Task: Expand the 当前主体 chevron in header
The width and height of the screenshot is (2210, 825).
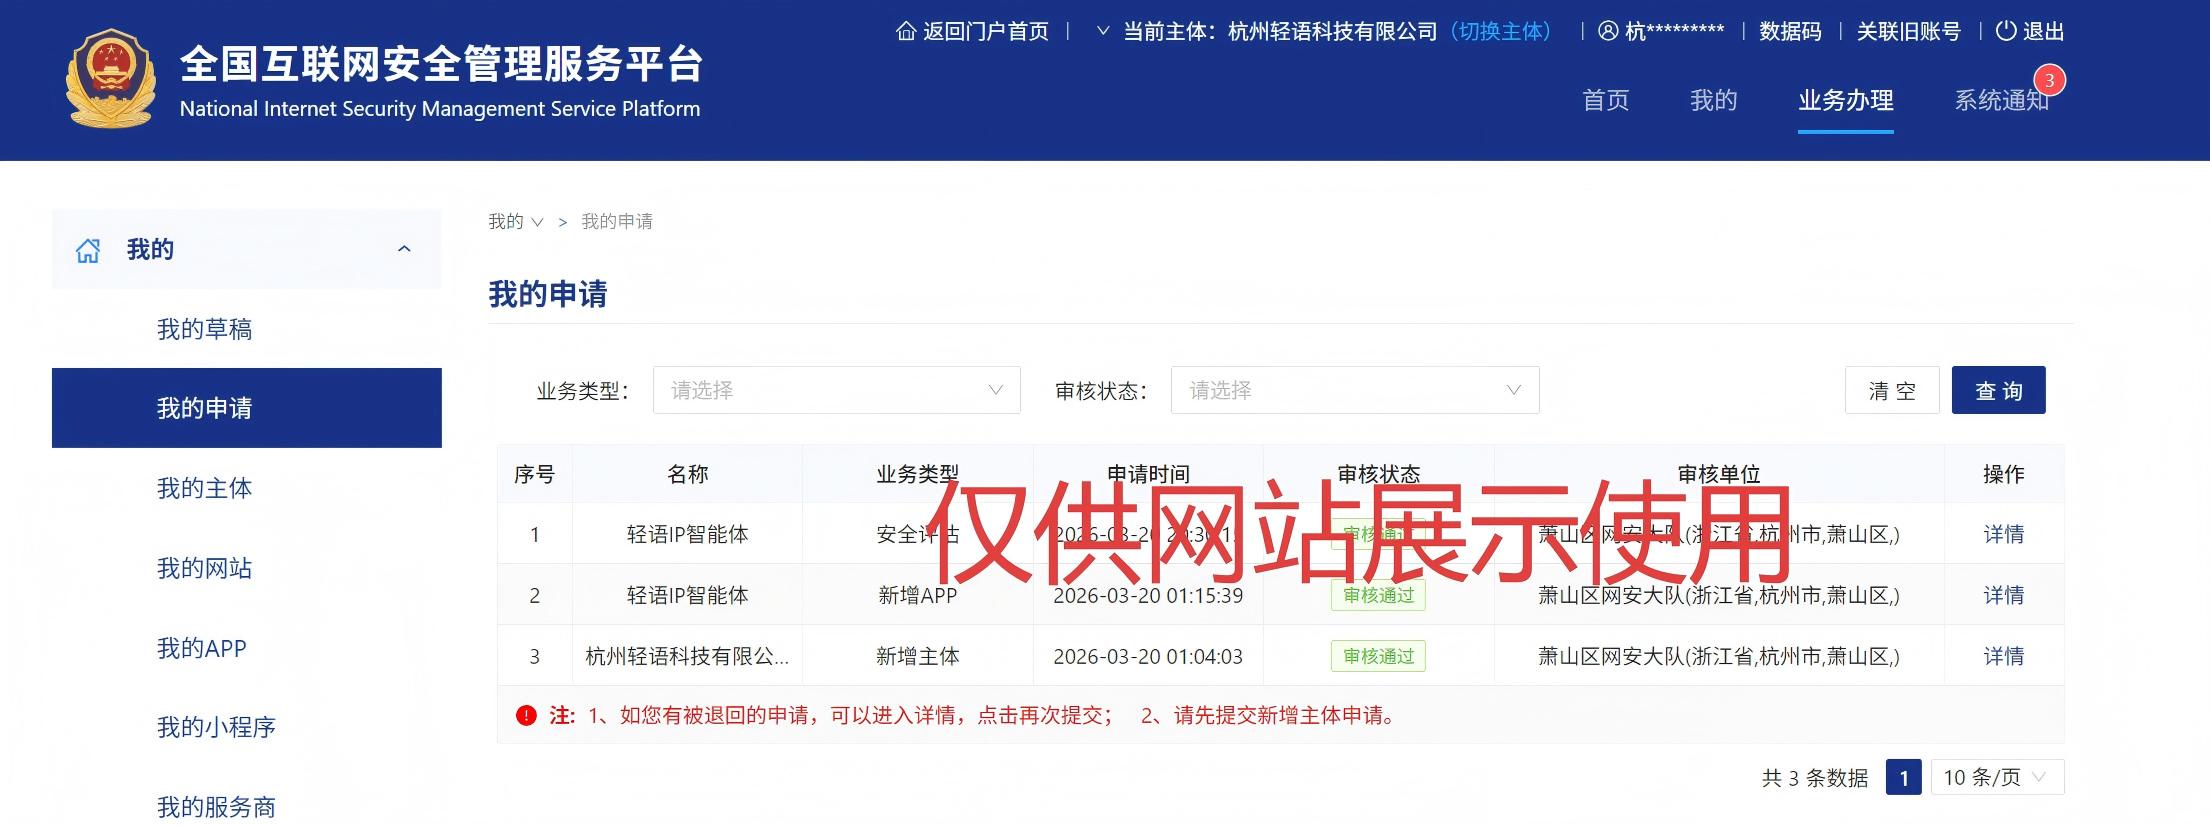Action: (x=1103, y=31)
